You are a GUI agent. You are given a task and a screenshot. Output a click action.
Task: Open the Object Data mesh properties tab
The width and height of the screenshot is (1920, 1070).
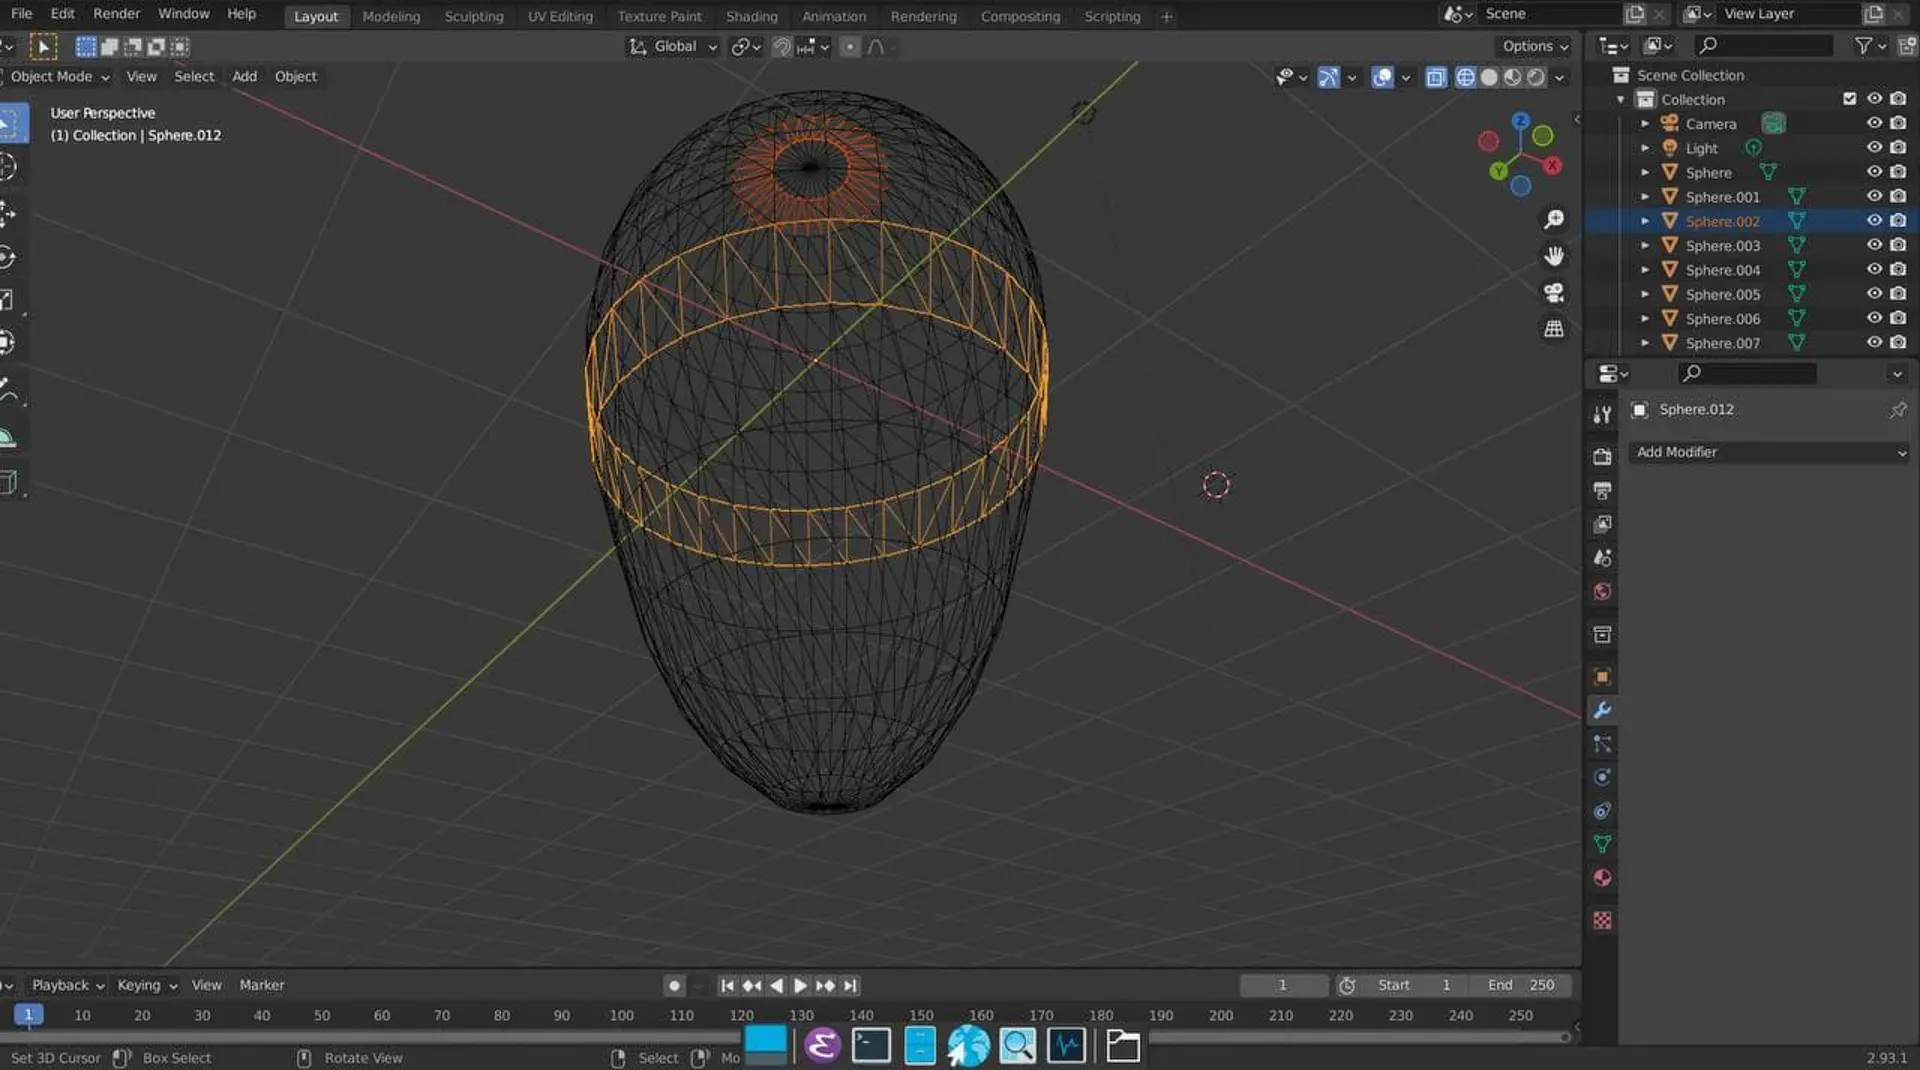point(1602,844)
